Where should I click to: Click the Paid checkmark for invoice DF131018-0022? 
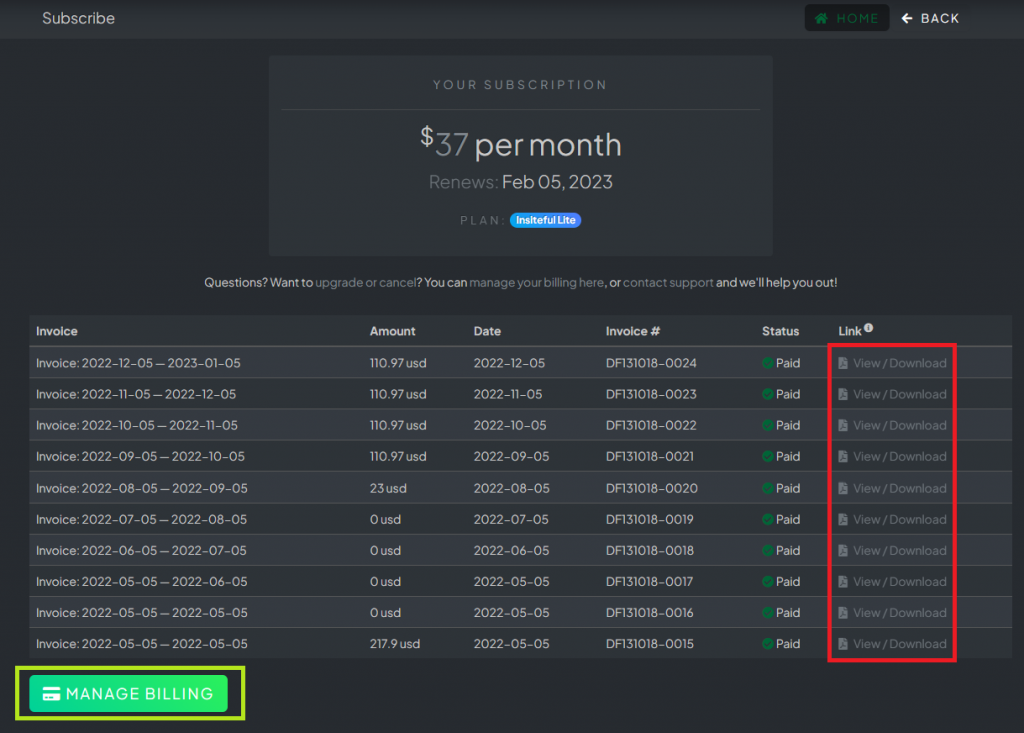tap(767, 425)
